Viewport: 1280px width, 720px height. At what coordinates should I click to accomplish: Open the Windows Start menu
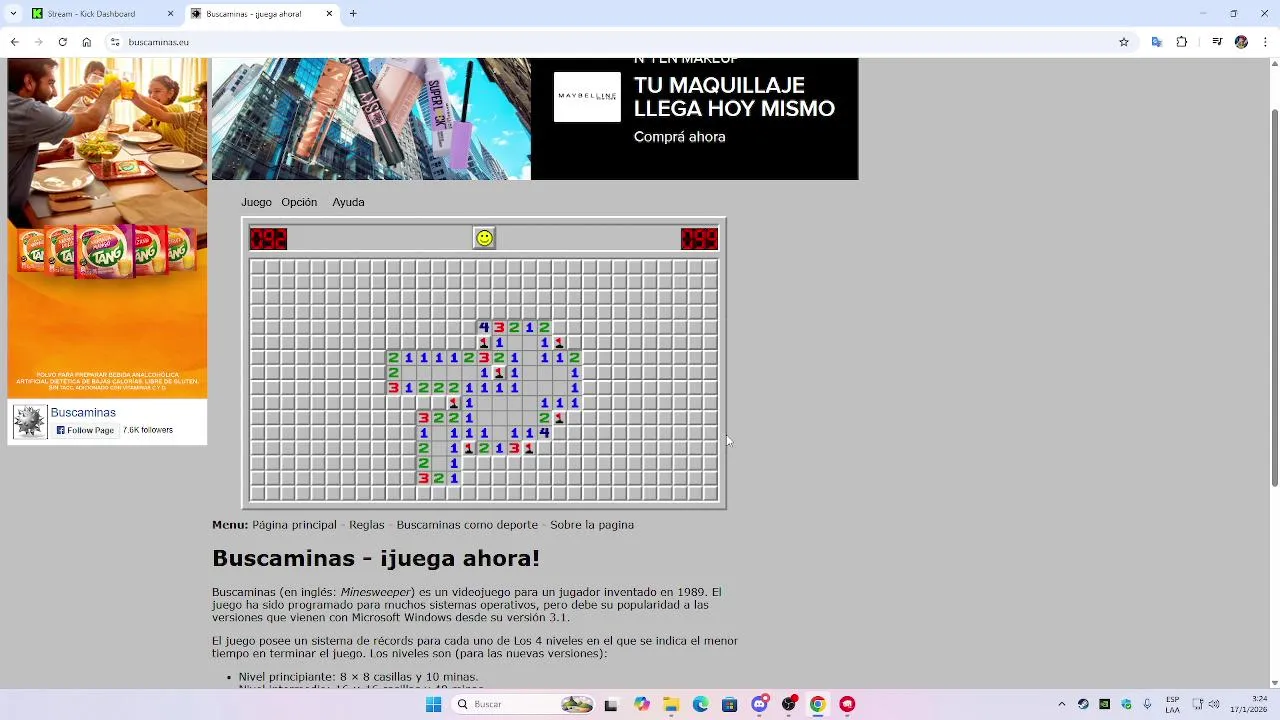click(x=433, y=704)
